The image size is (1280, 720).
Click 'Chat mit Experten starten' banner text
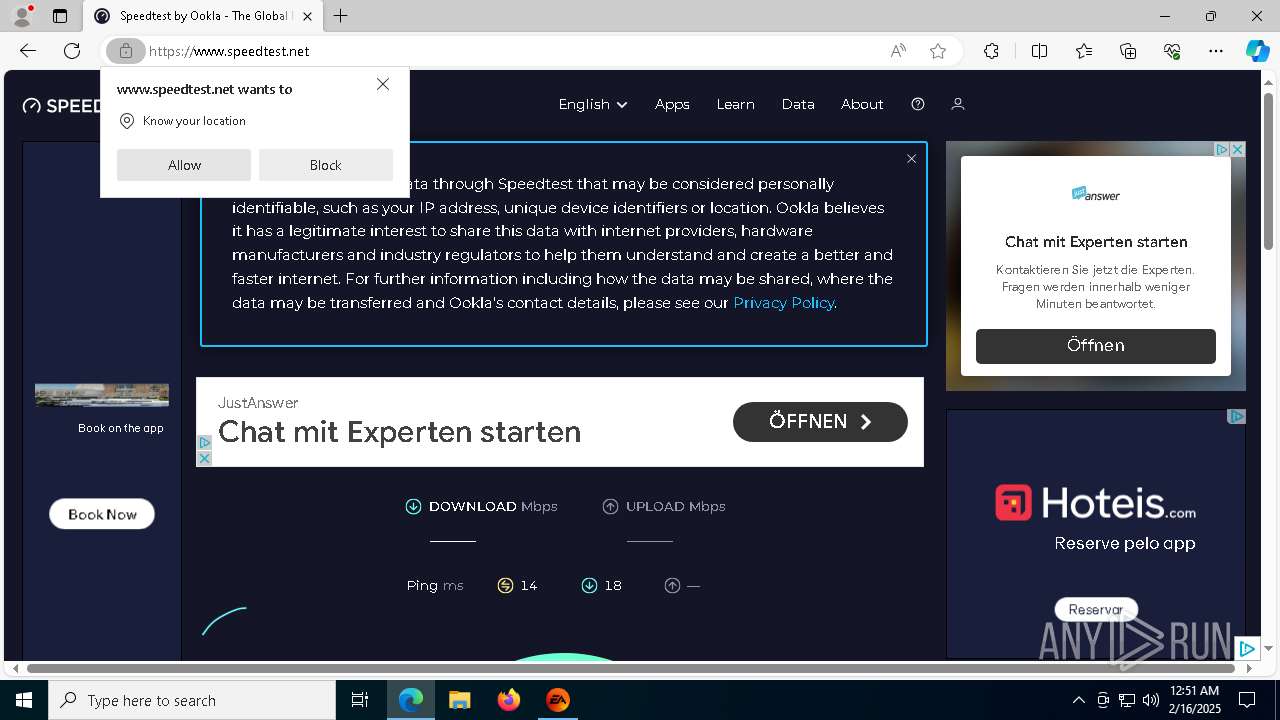coord(399,432)
